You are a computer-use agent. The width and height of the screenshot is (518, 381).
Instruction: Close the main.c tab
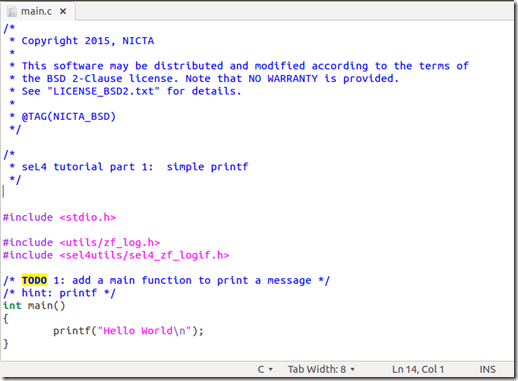63,11
